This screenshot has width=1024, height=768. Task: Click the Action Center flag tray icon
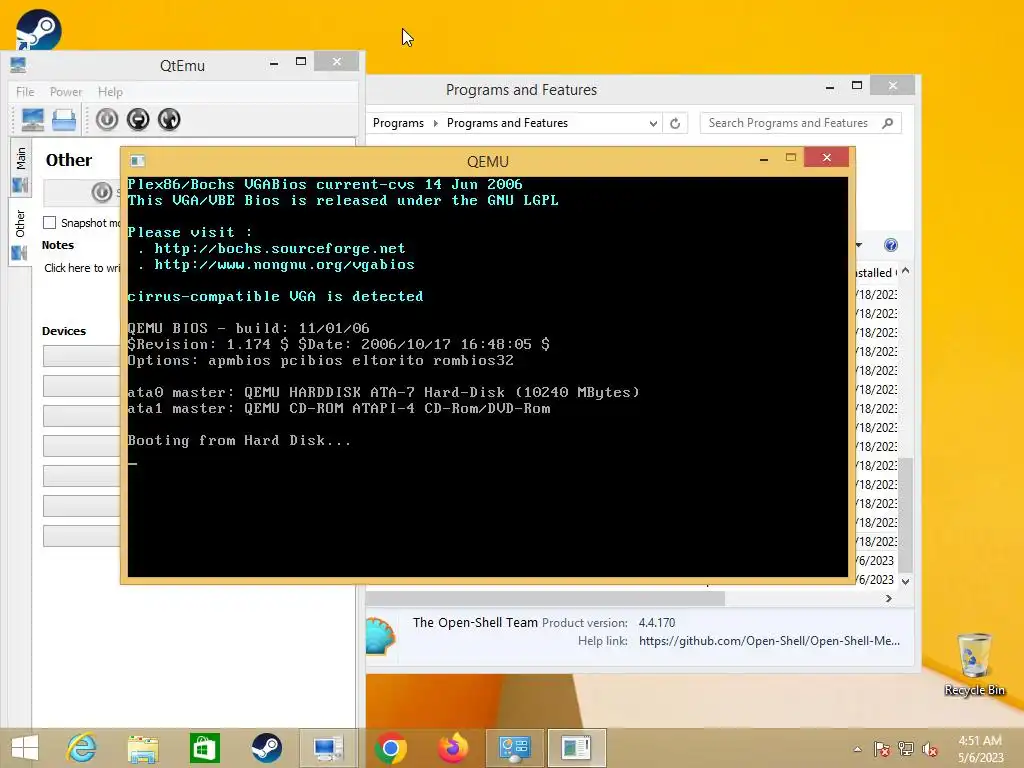(x=882, y=749)
